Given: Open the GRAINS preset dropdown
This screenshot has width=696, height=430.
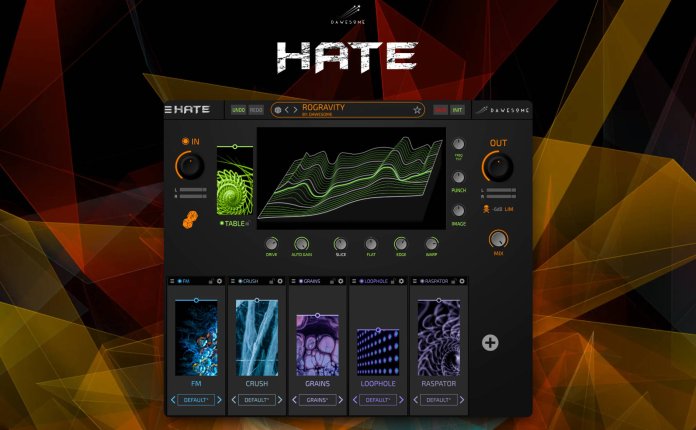Looking at the screenshot, I should (x=317, y=400).
